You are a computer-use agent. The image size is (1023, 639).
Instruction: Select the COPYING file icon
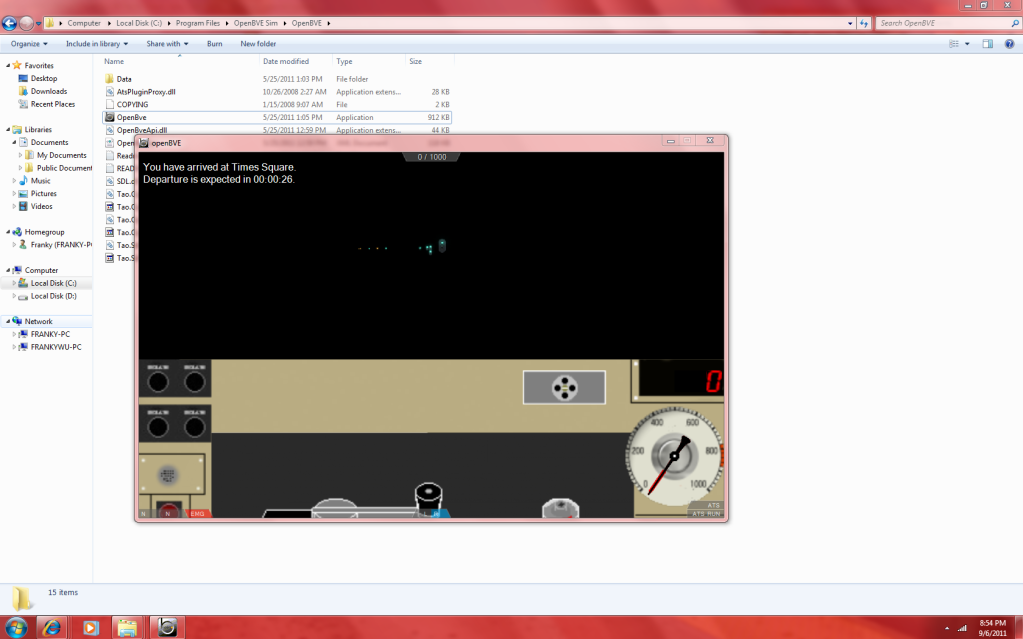110,104
